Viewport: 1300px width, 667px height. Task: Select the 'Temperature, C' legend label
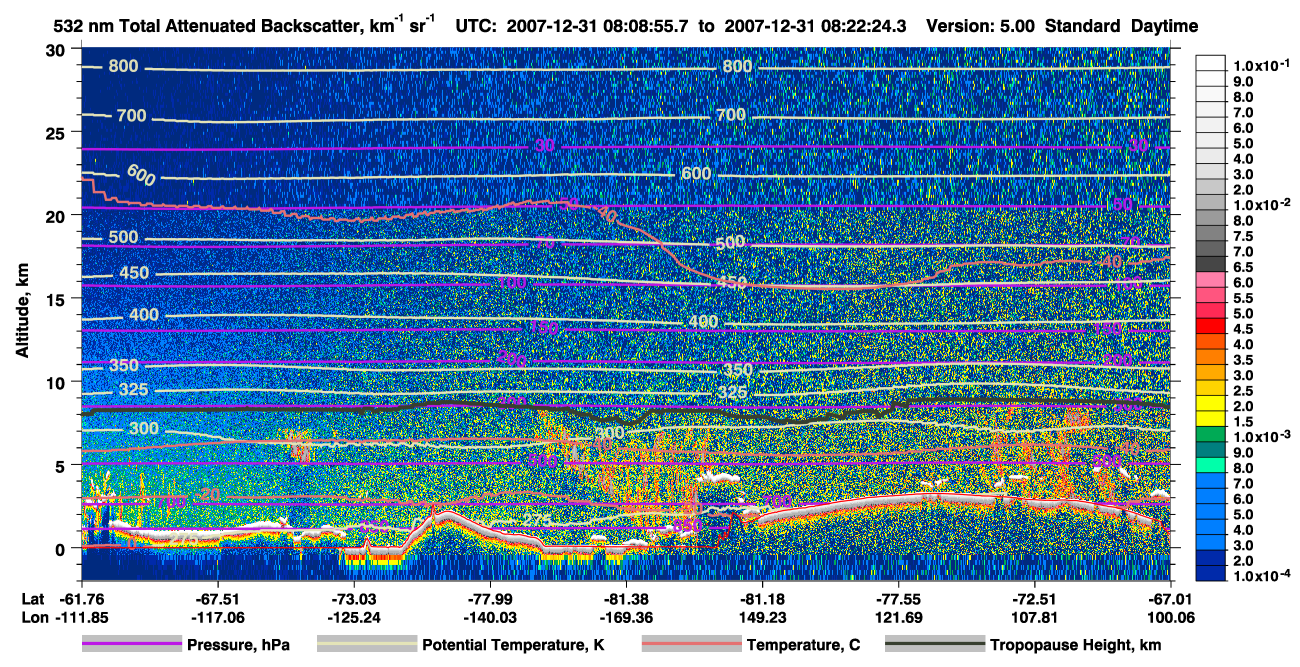click(803, 645)
